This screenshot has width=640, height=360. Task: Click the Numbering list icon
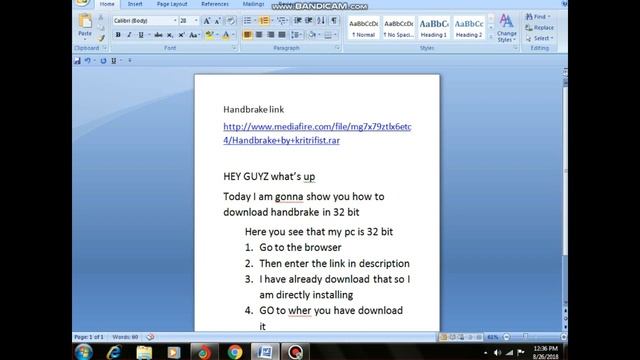pos(264,20)
